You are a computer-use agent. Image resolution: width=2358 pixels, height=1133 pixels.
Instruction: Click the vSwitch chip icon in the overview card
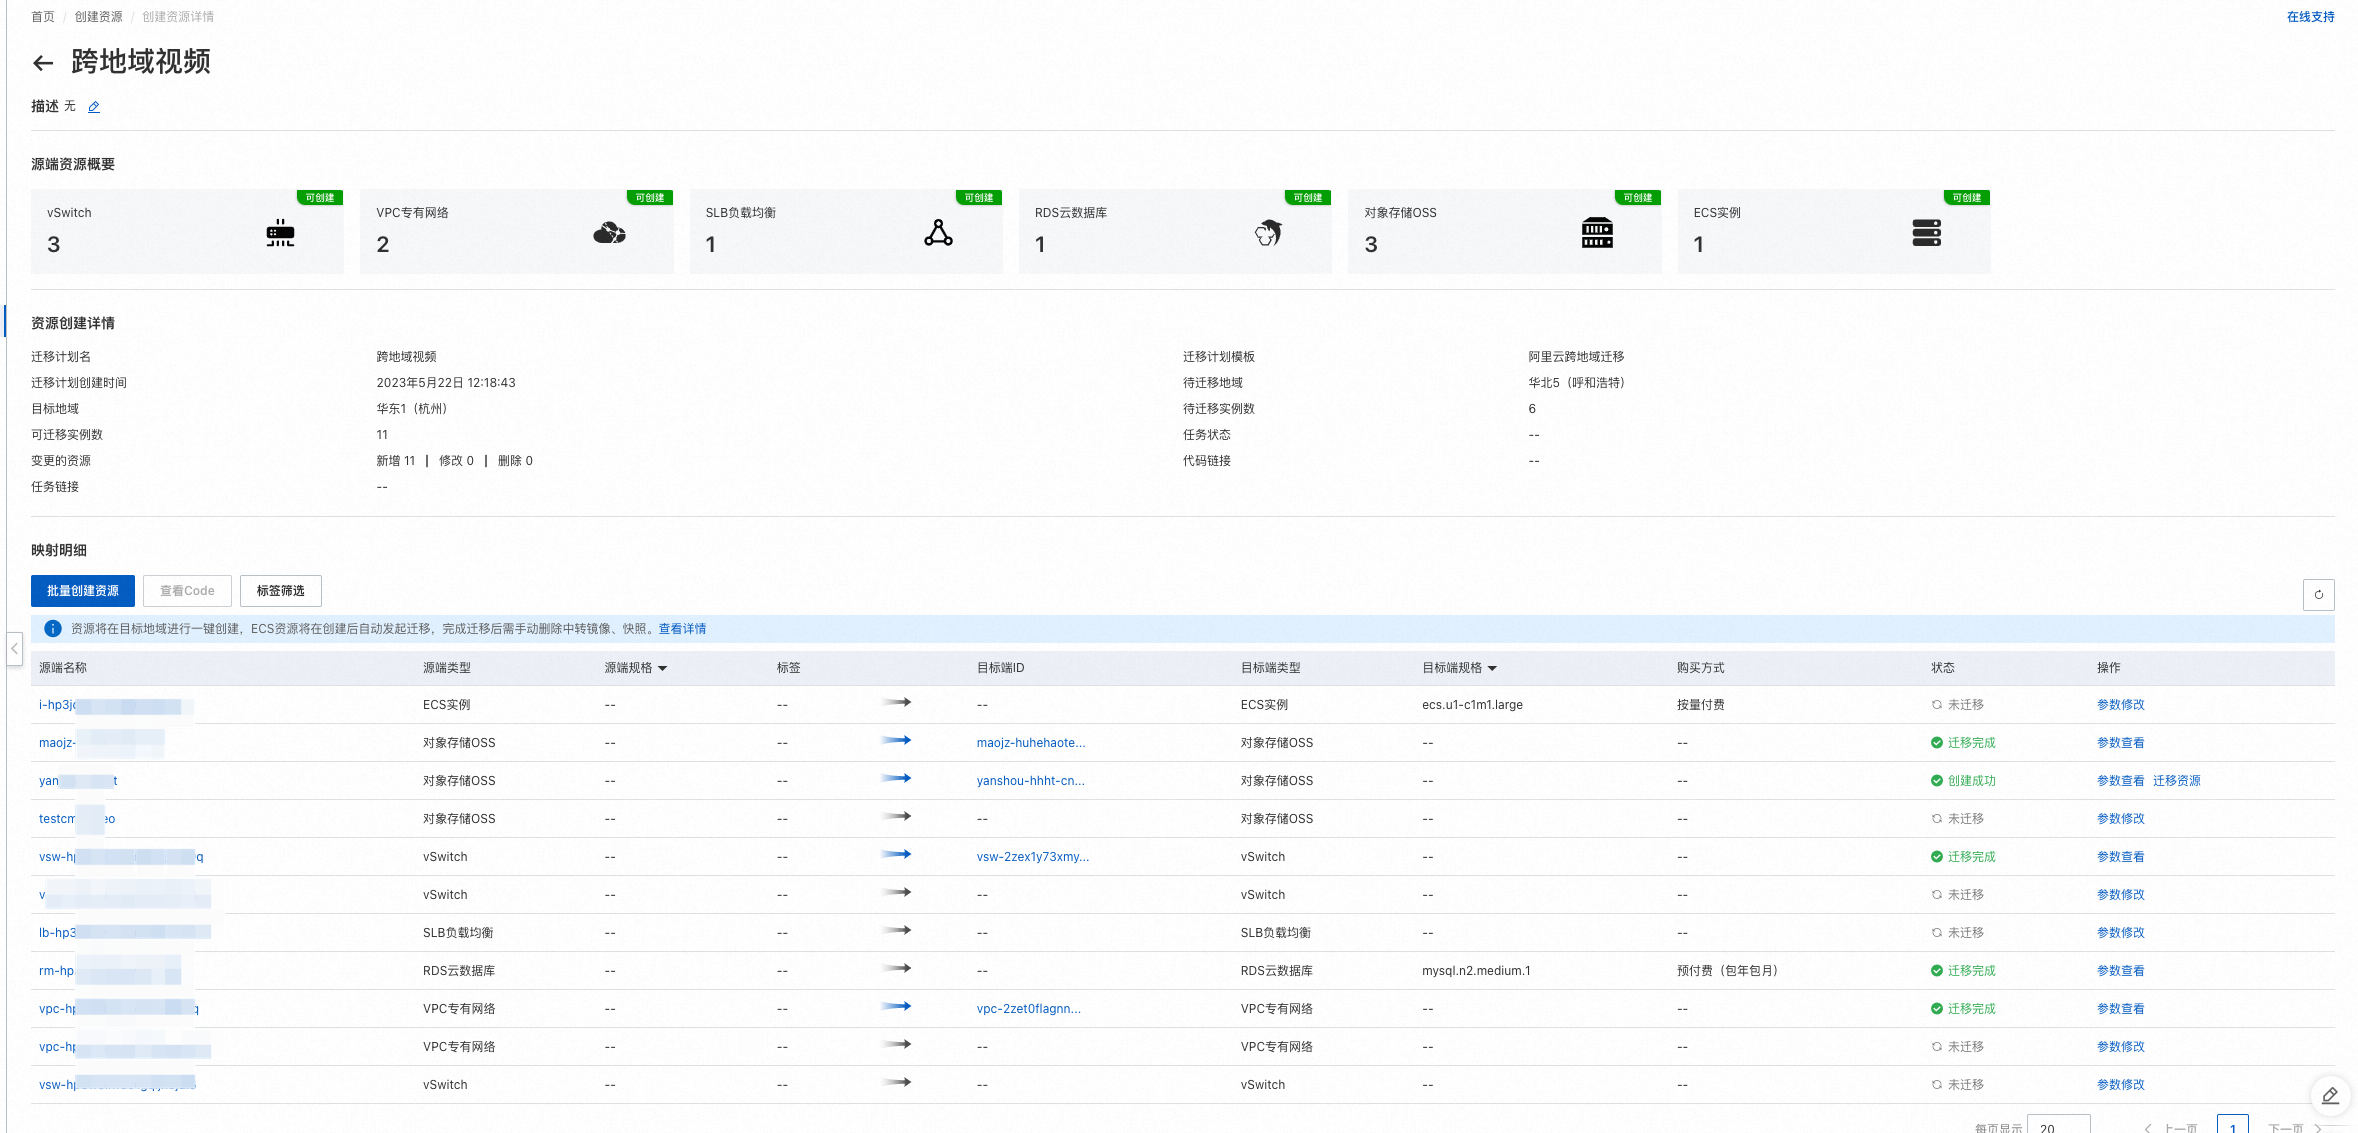point(280,233)
